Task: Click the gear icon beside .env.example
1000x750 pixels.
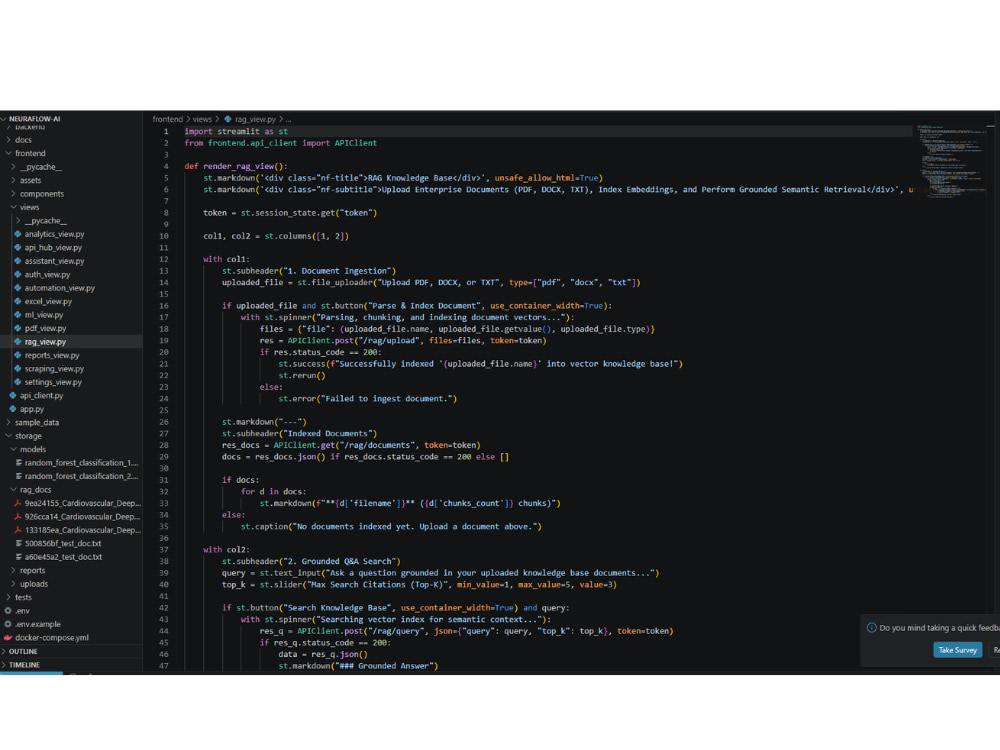Action: [x=8, y=624]
